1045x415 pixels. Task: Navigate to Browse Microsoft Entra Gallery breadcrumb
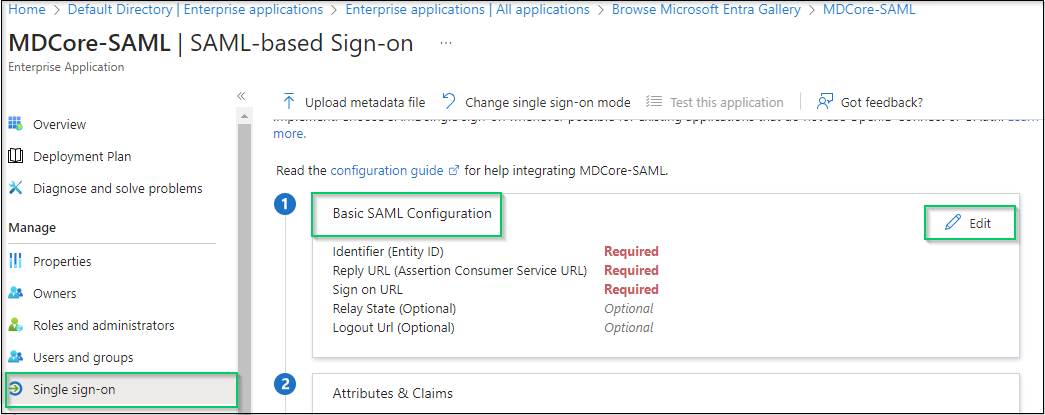[706, 9]
